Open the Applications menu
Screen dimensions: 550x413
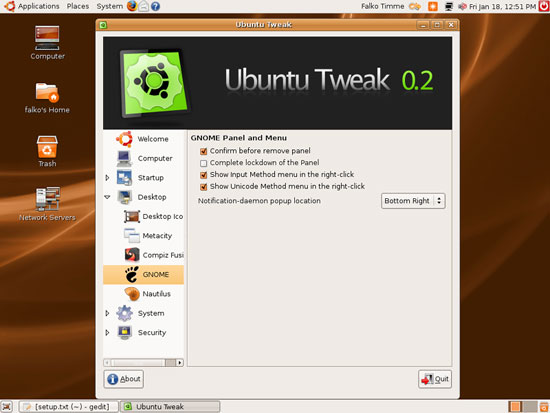coord(39,6)
